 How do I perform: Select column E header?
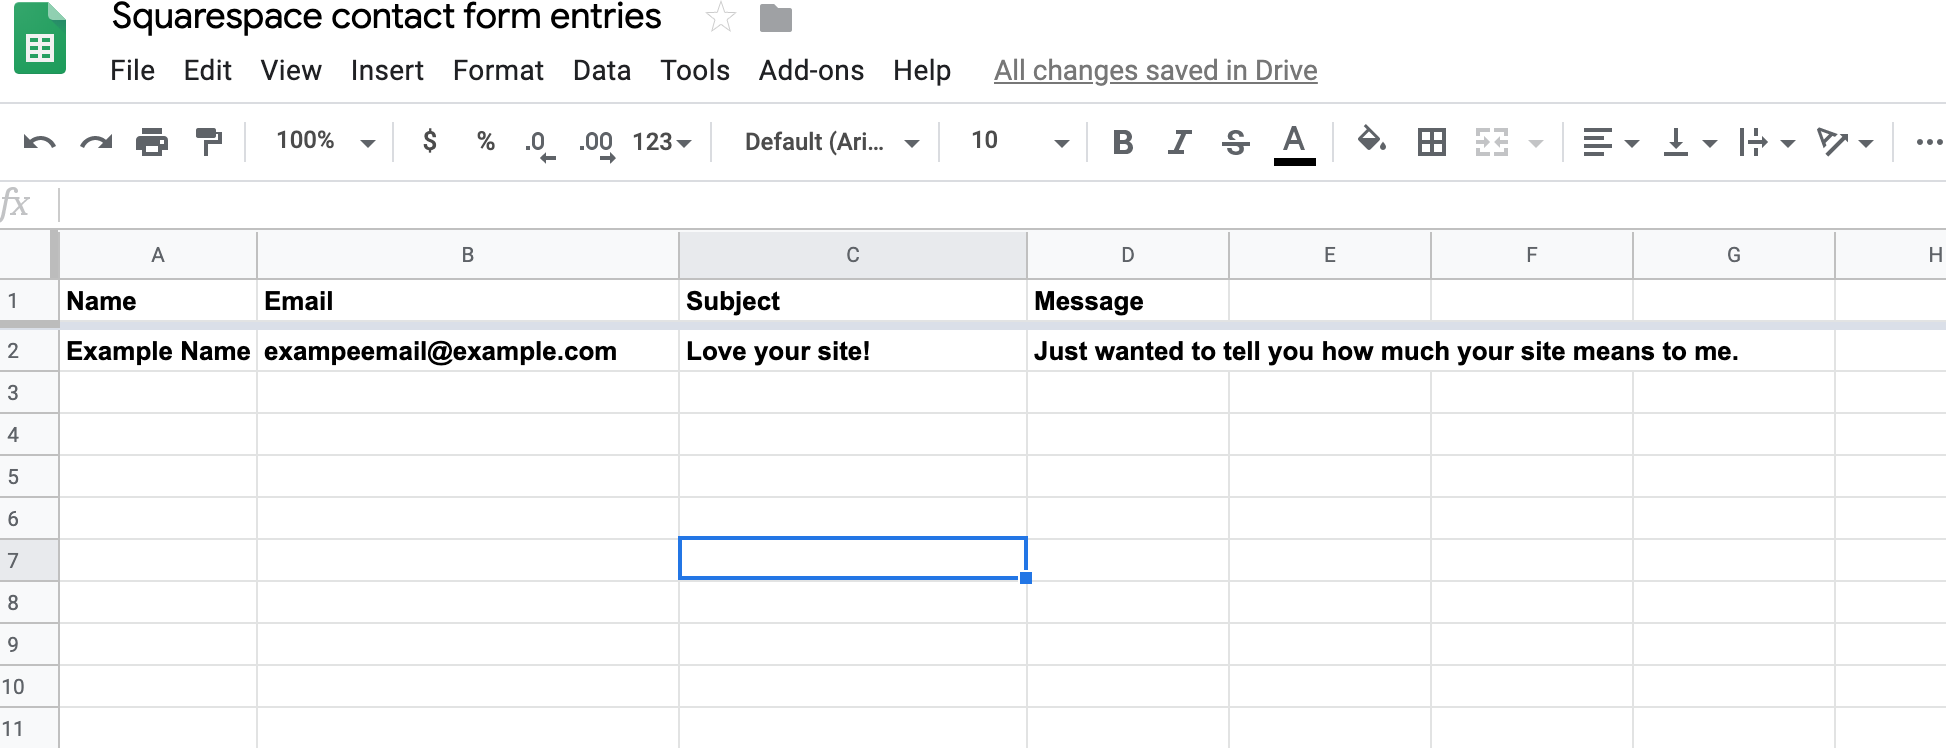click(x=1330, y=255)
